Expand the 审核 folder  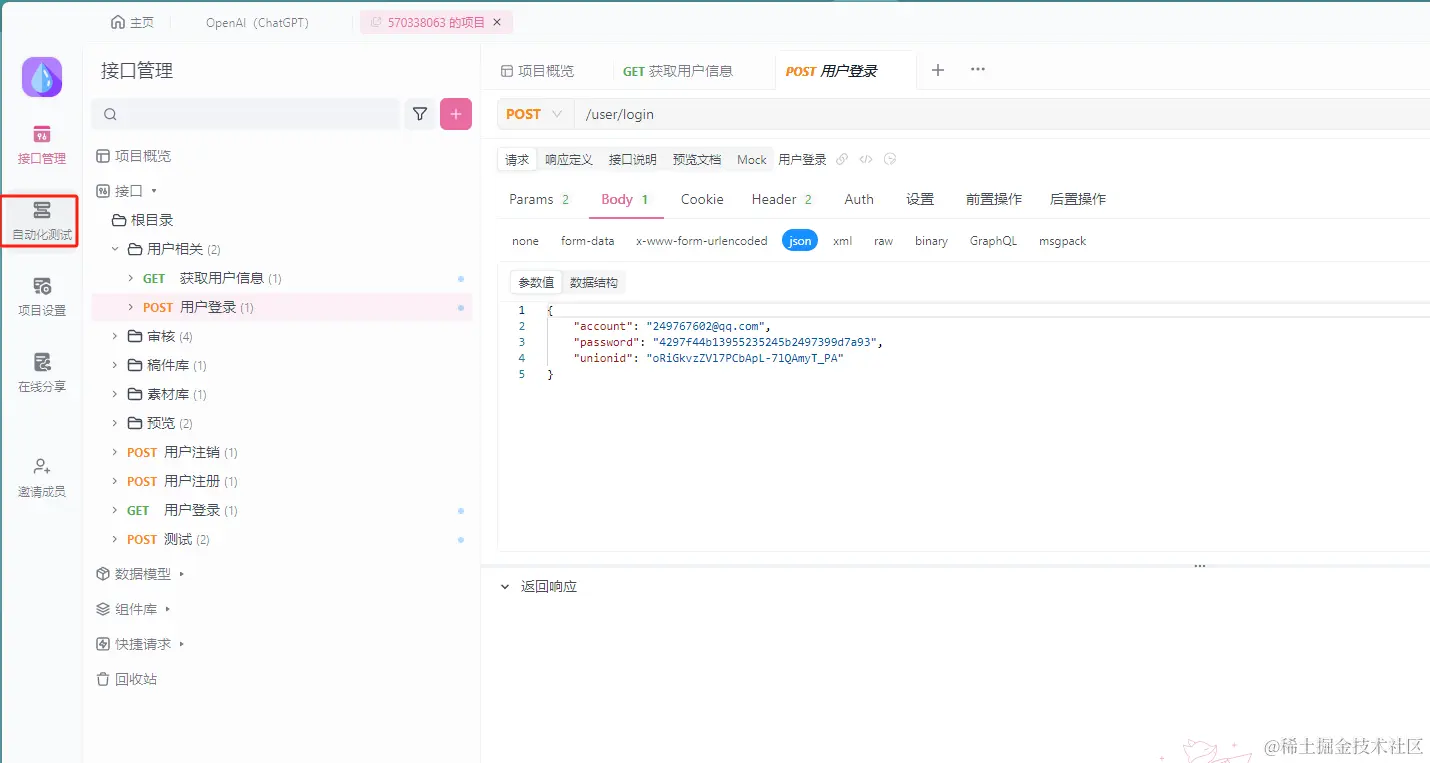pos(115,336)
